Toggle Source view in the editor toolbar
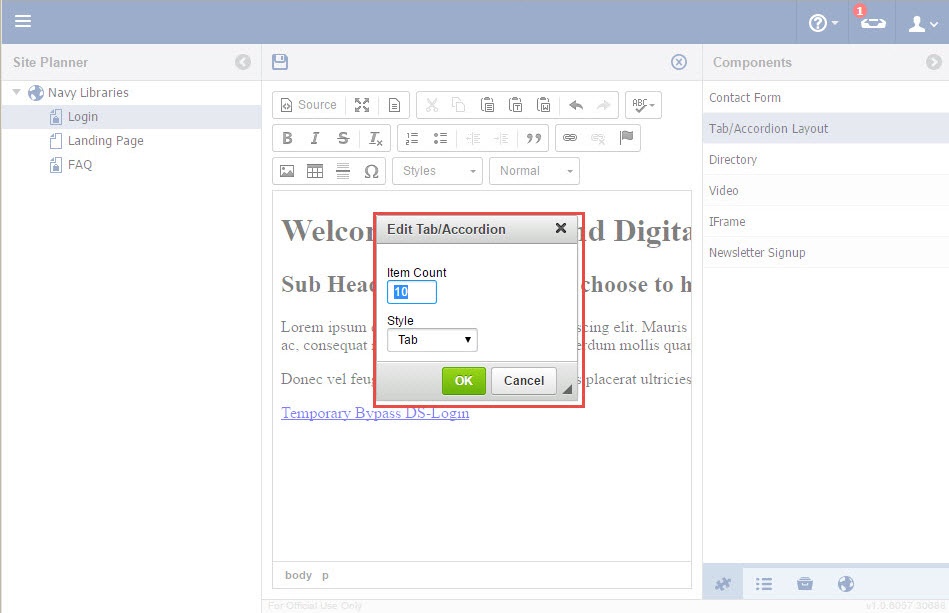The width and height of the screenshot is (949, 613). [x=308, y=105]
